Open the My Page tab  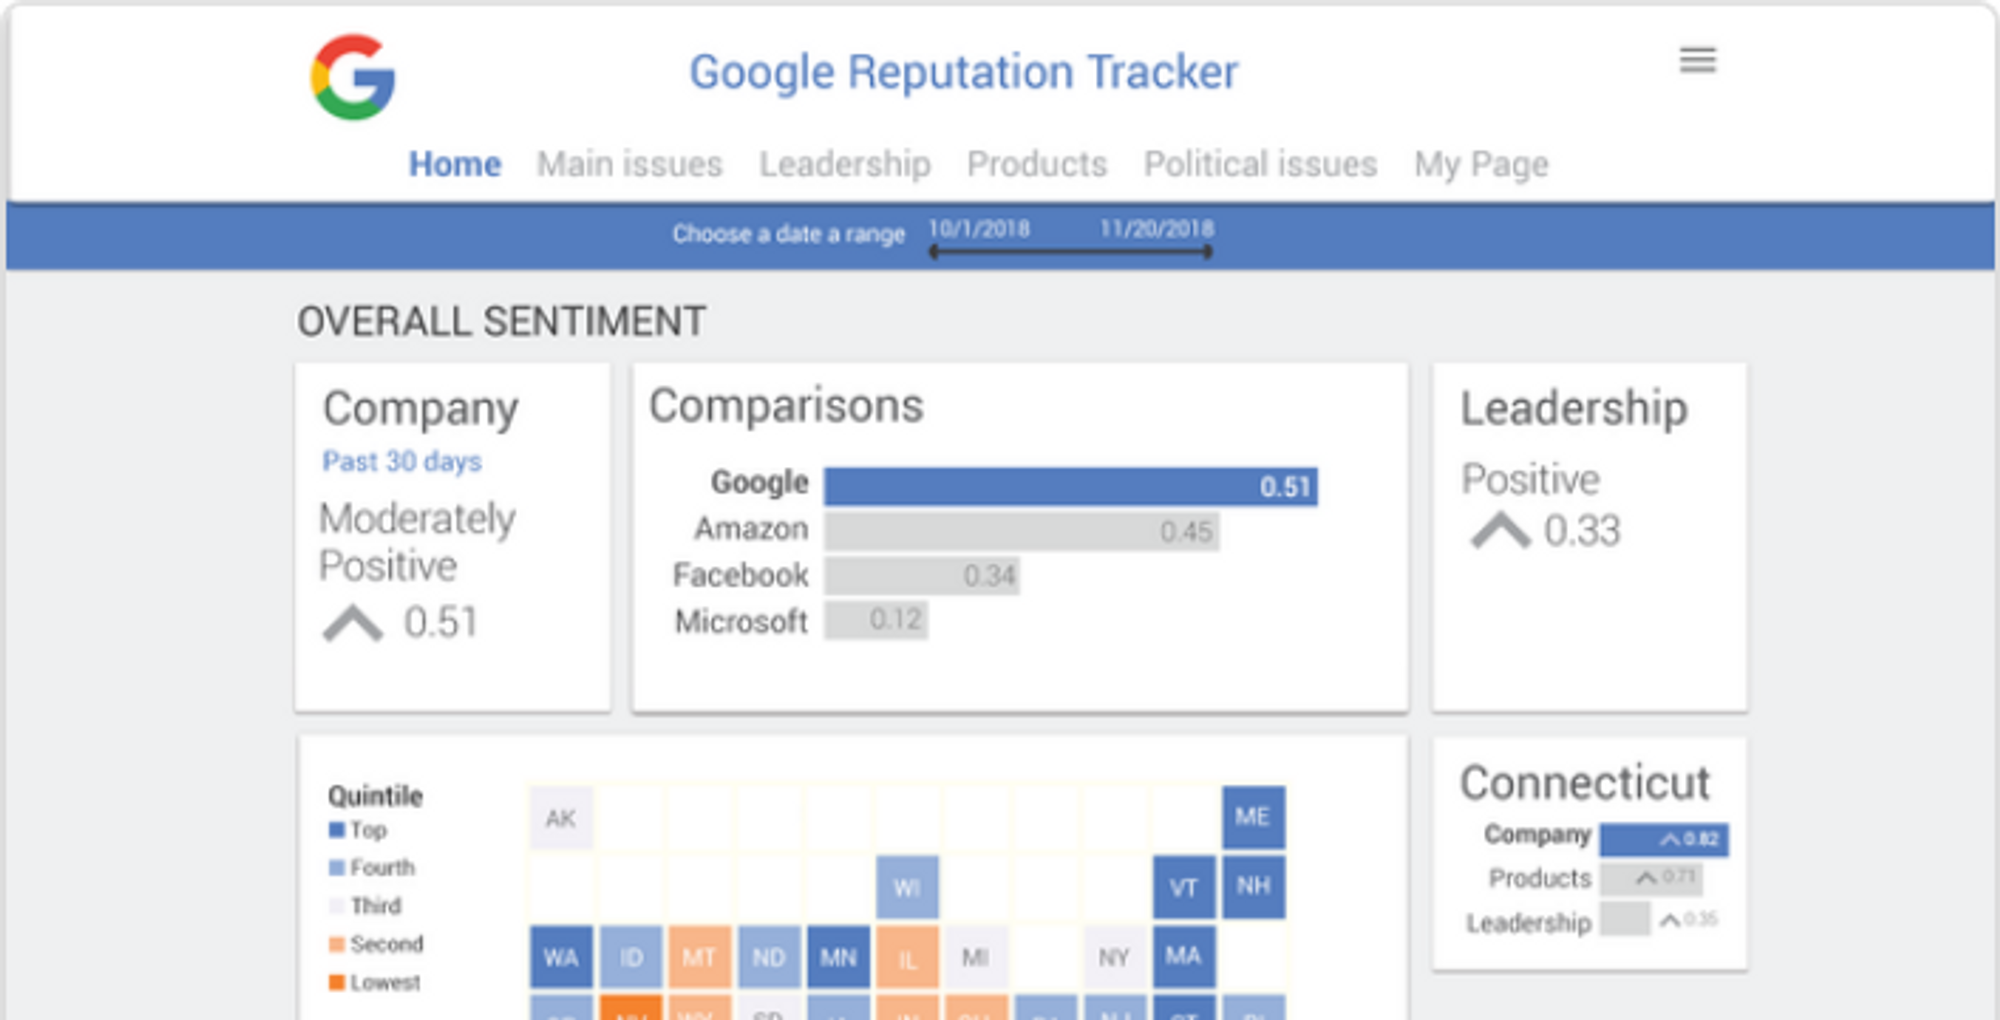click(1481, 164)
